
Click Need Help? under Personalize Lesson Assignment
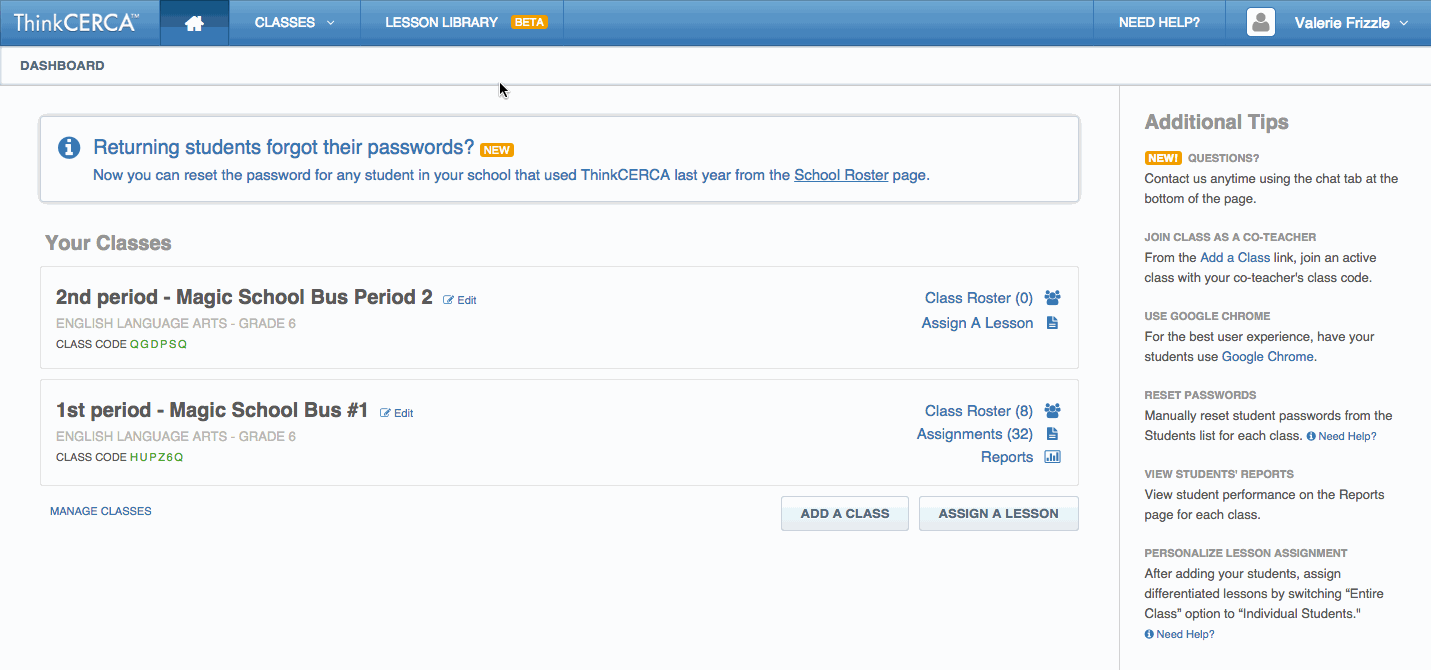(x=1180, y=634)
